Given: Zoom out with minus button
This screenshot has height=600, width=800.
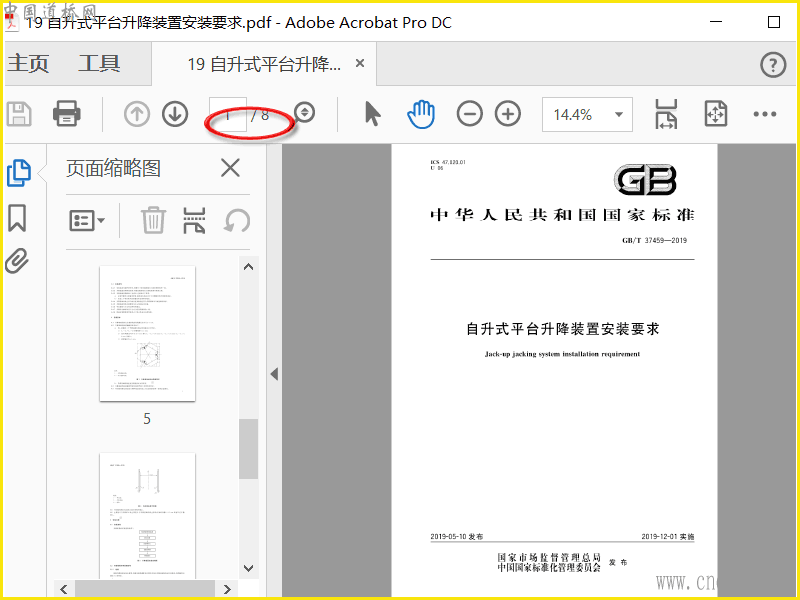Looking at the screenshot, I should (x=469, y=114).
